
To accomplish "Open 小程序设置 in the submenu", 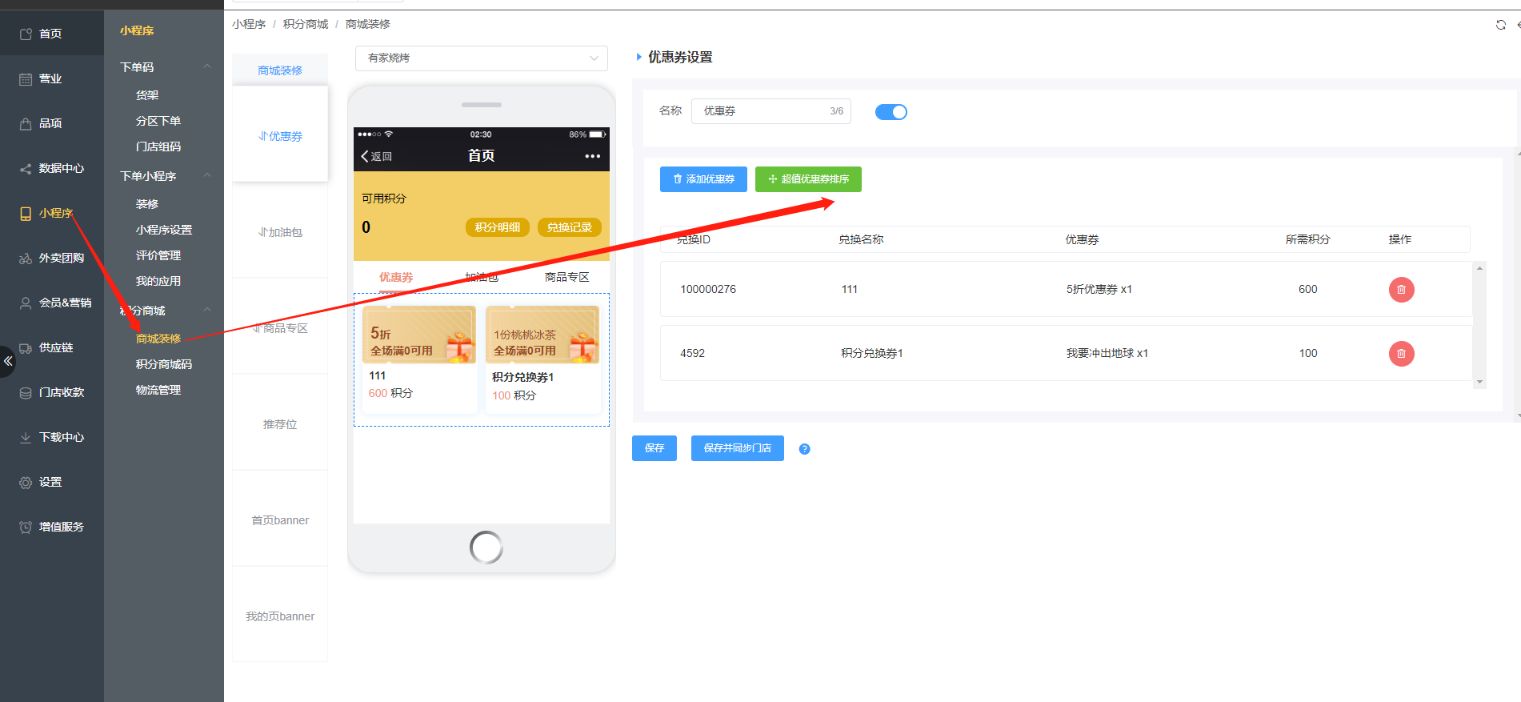I will [x=164, y=230].
